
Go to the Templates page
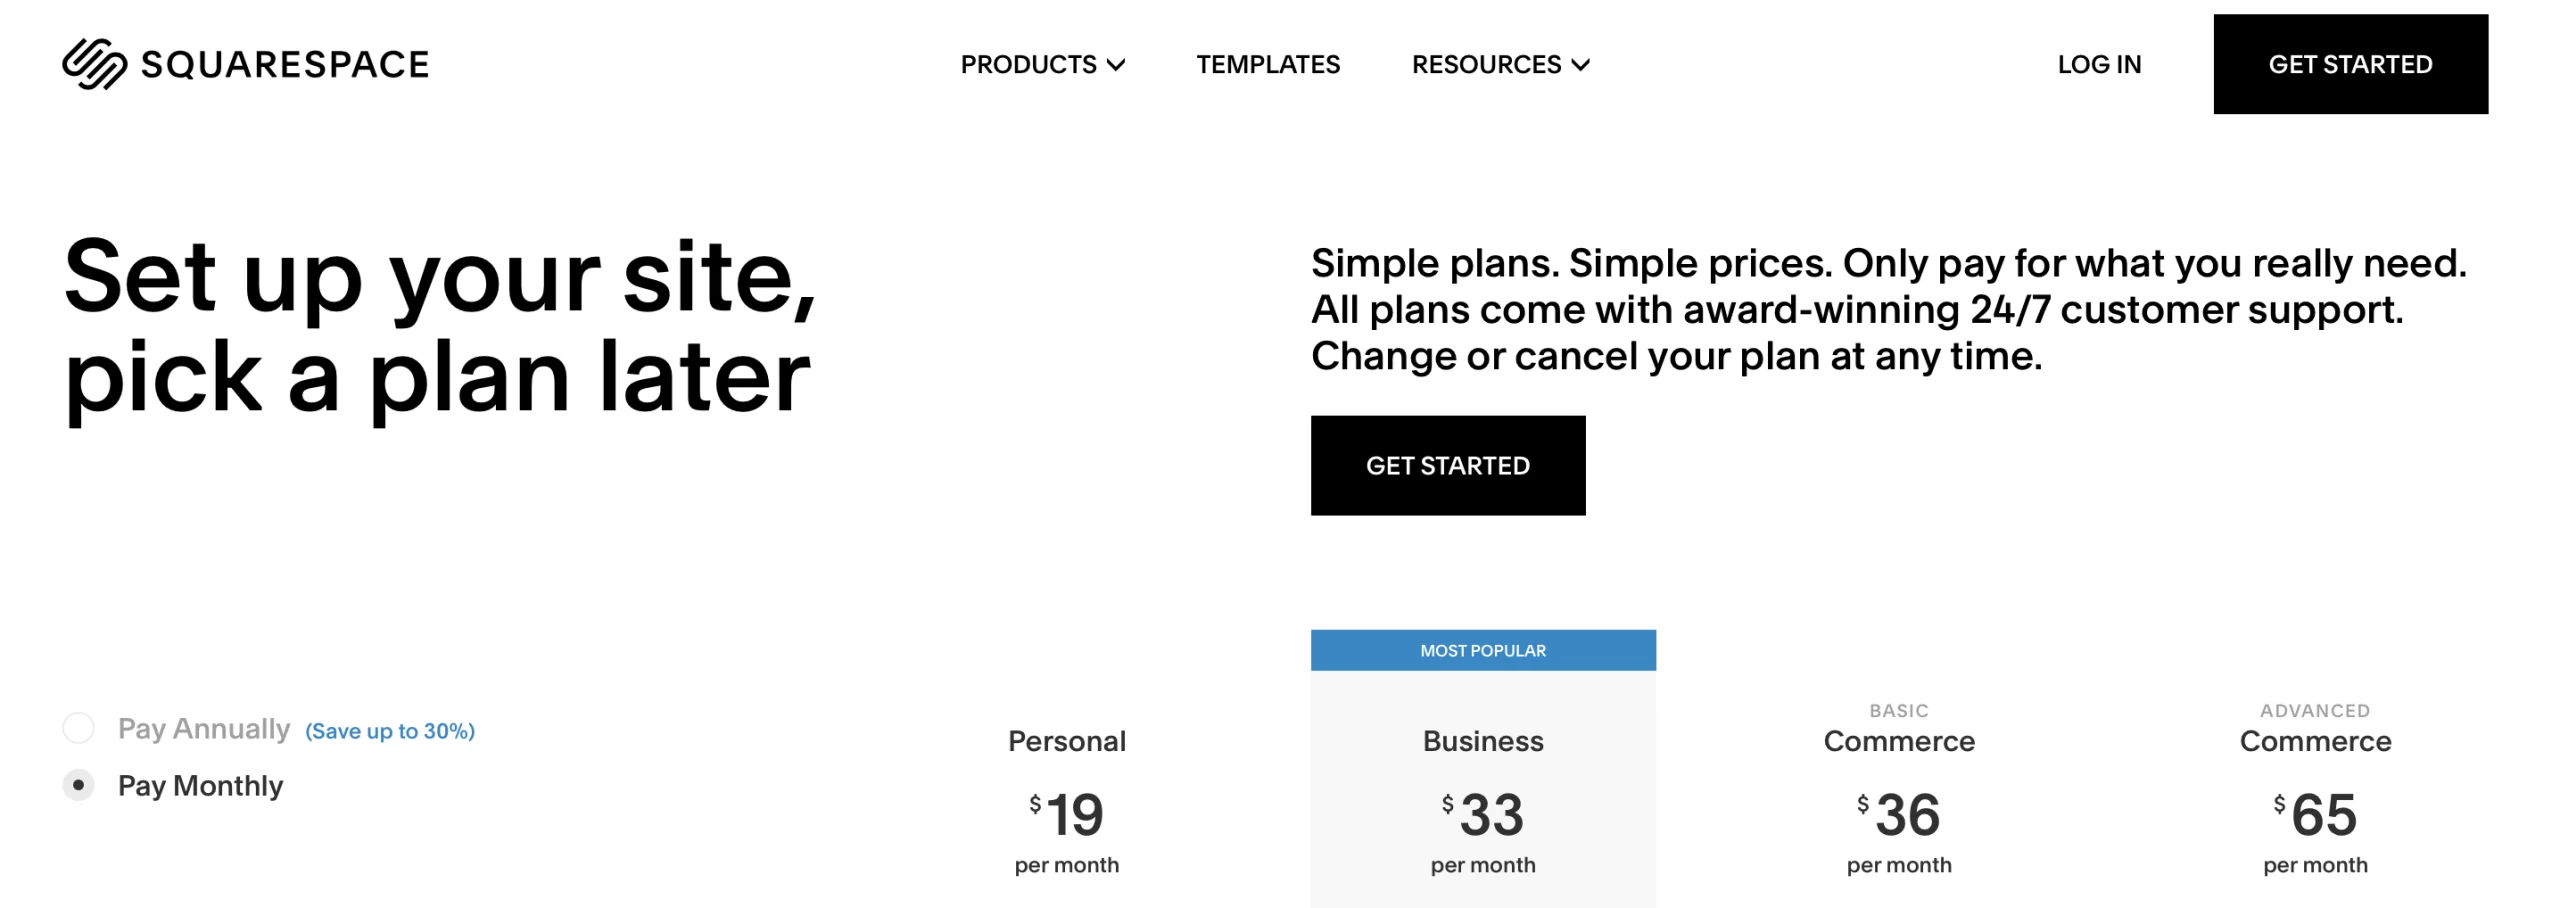pyautogui.click(x=1267, y=65)
